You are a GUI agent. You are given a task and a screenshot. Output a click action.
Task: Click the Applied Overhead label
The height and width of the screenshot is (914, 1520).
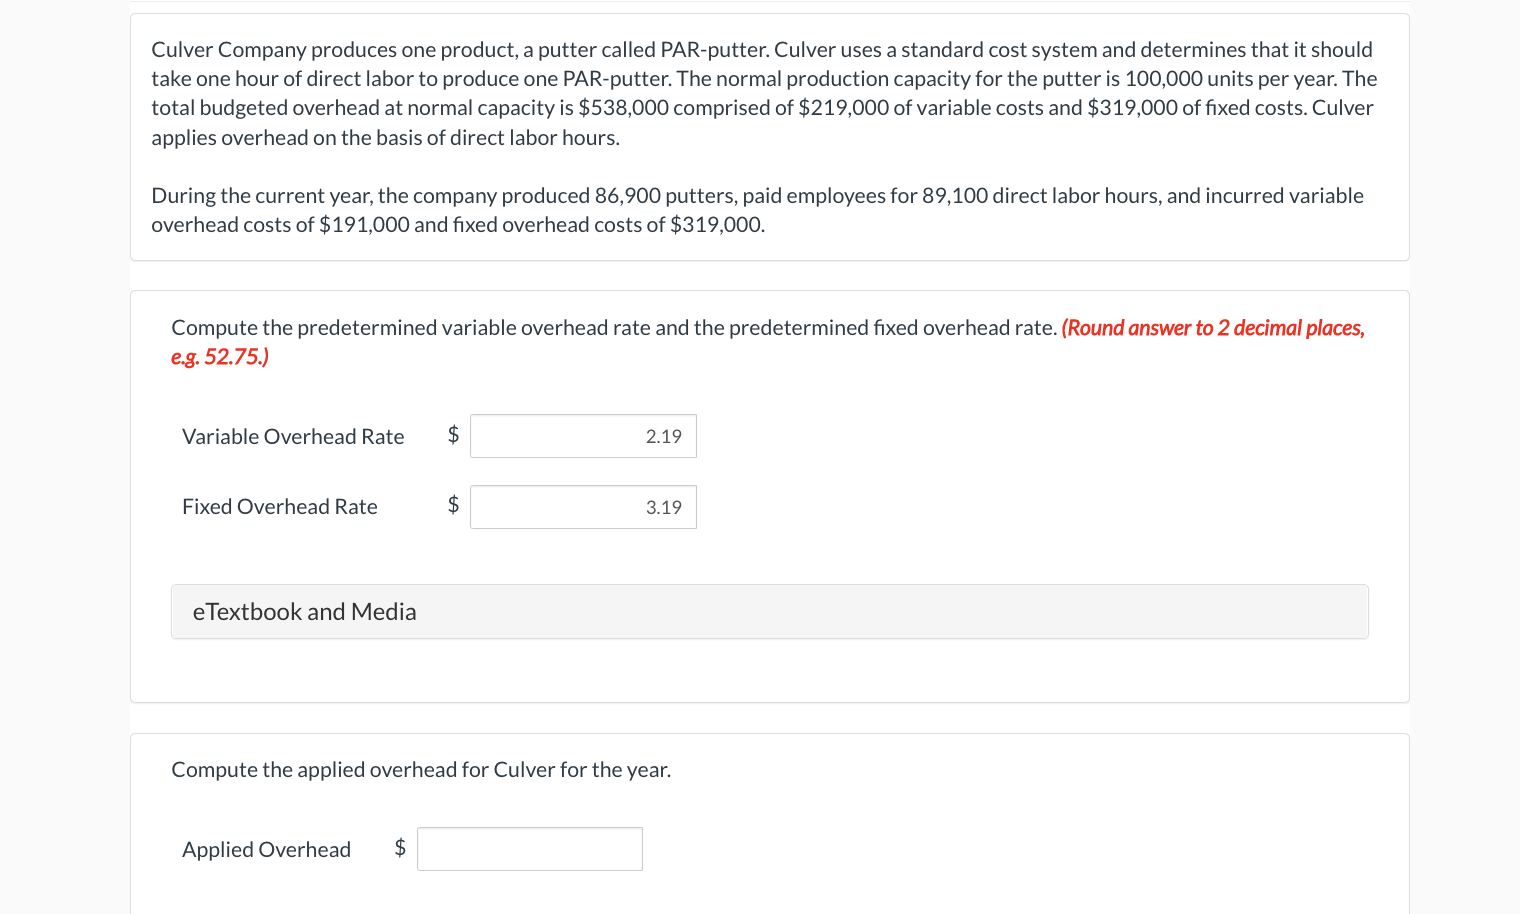[267, 850]
